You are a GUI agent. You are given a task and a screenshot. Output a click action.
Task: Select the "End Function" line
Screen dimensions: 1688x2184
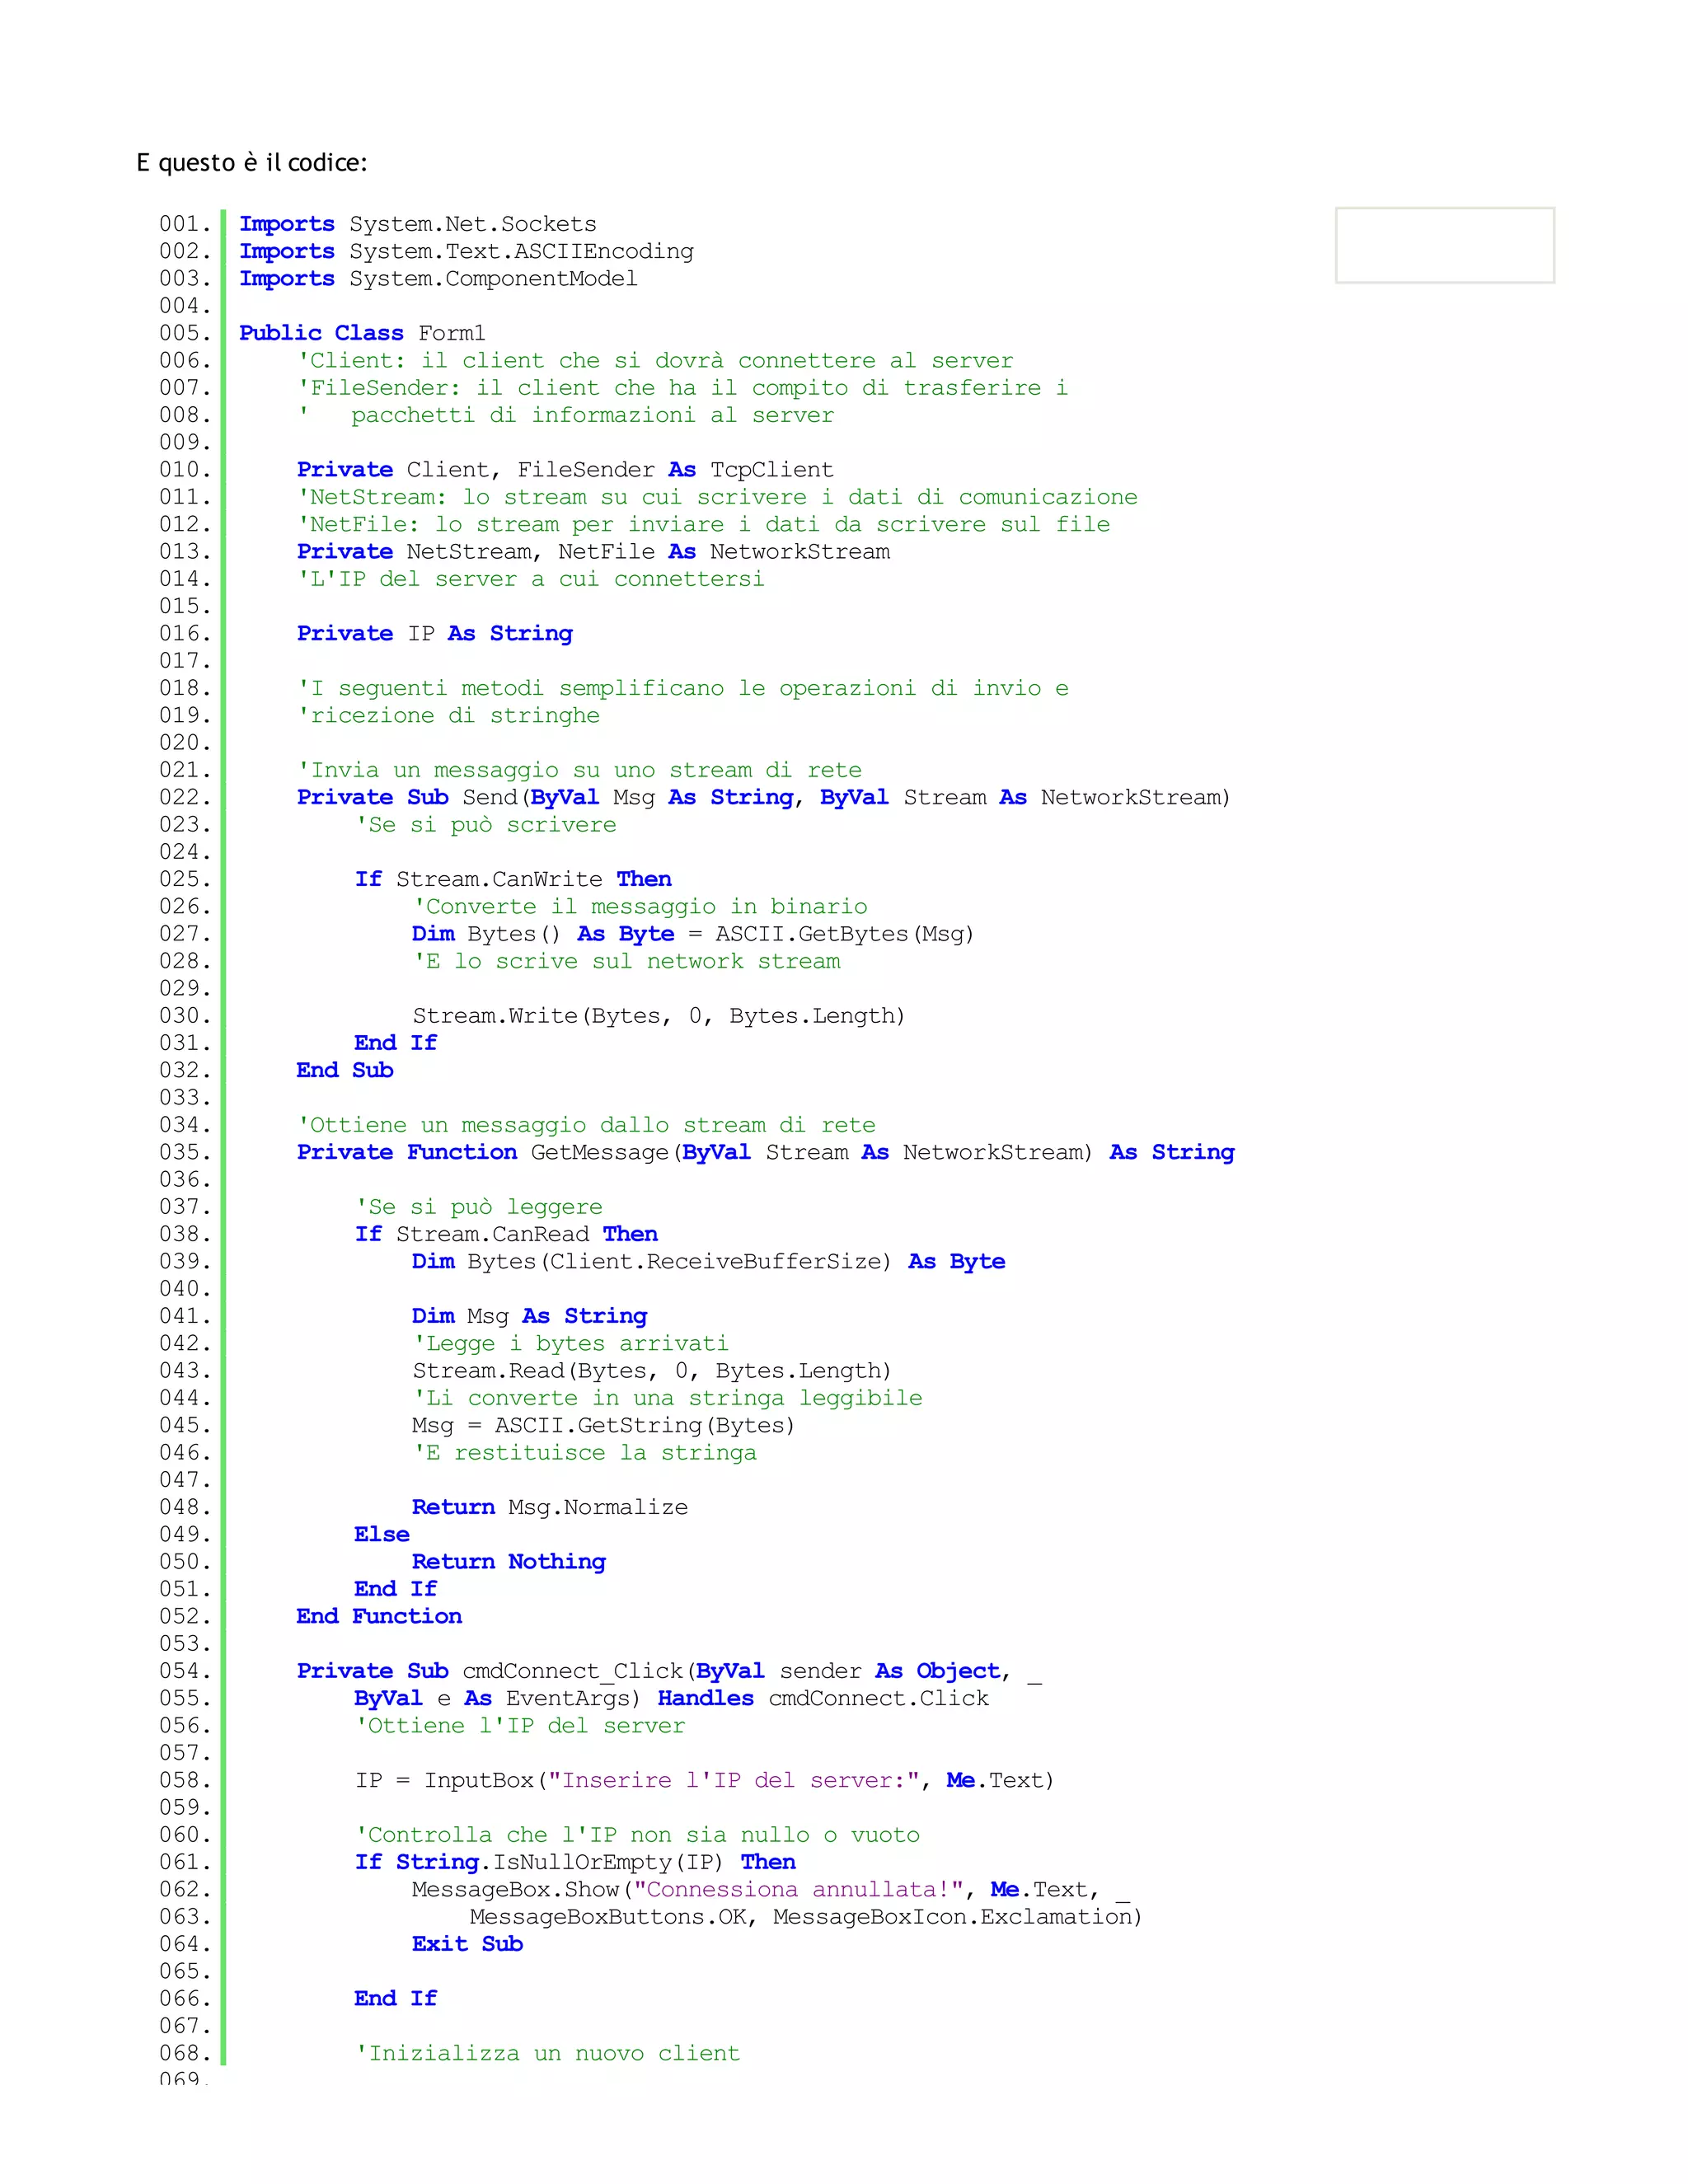(x=379, y=1616)
